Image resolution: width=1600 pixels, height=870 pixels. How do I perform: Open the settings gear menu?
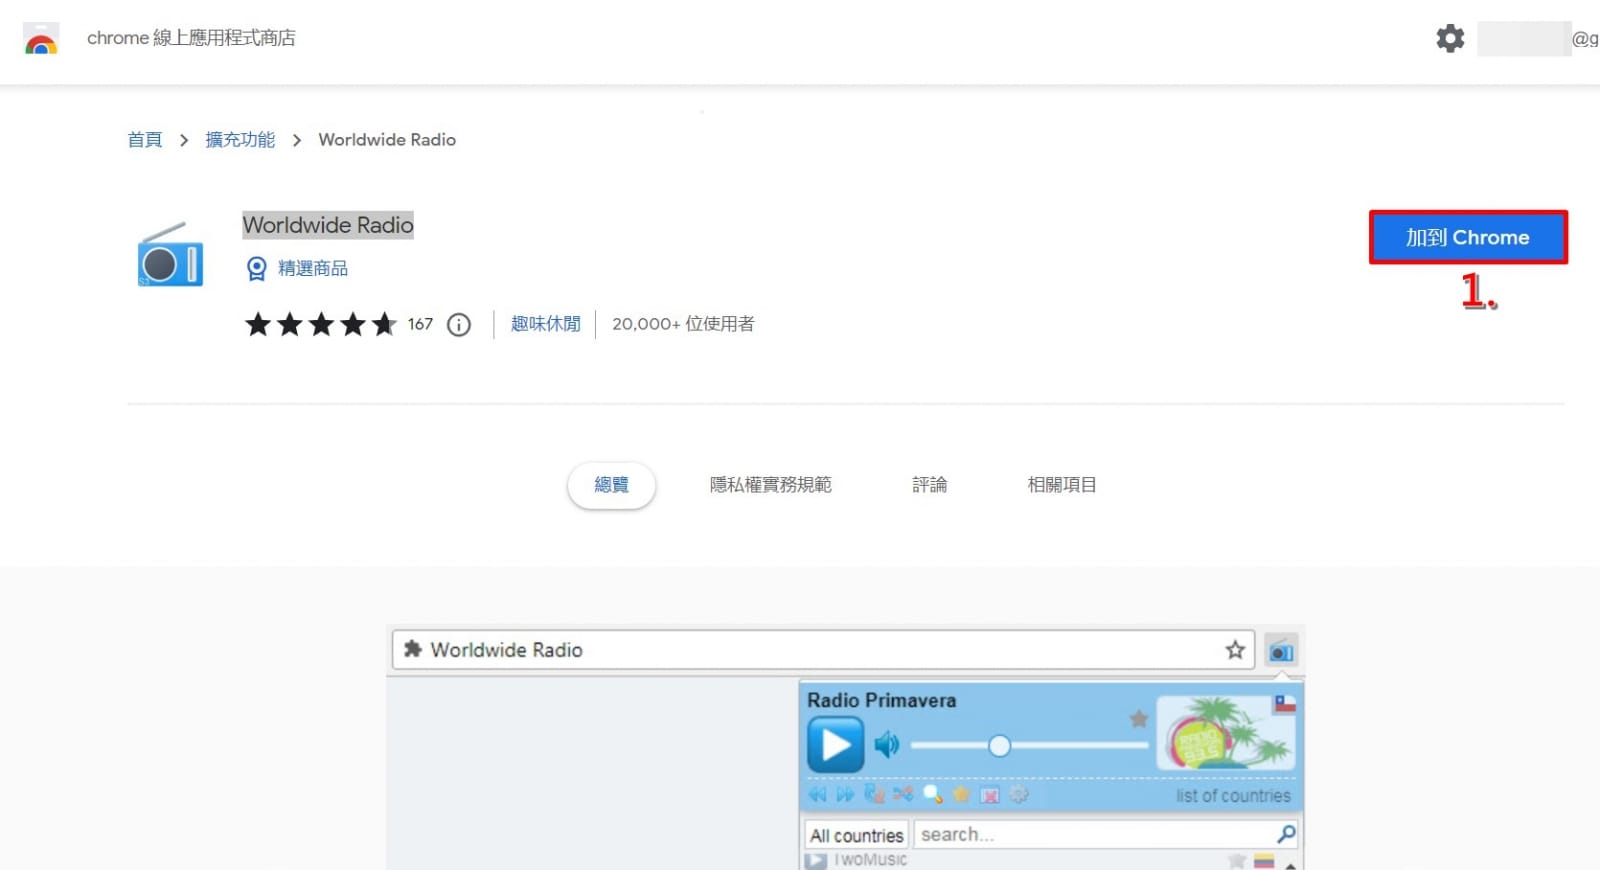(x=1450, y=39)
